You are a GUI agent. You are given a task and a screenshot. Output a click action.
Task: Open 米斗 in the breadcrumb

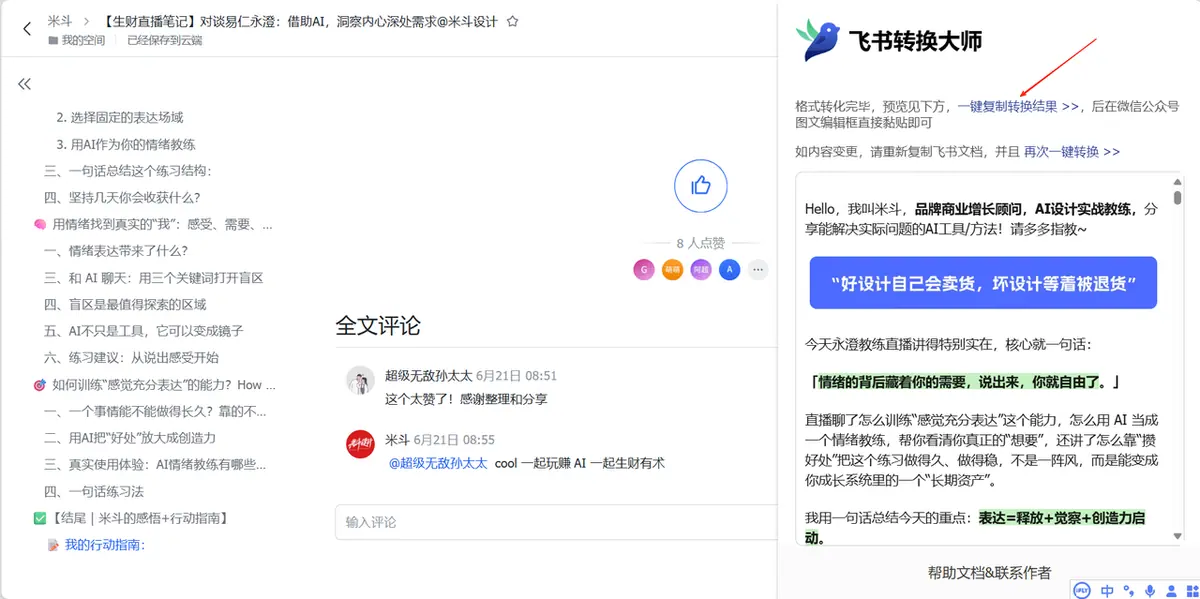[59, 21]
